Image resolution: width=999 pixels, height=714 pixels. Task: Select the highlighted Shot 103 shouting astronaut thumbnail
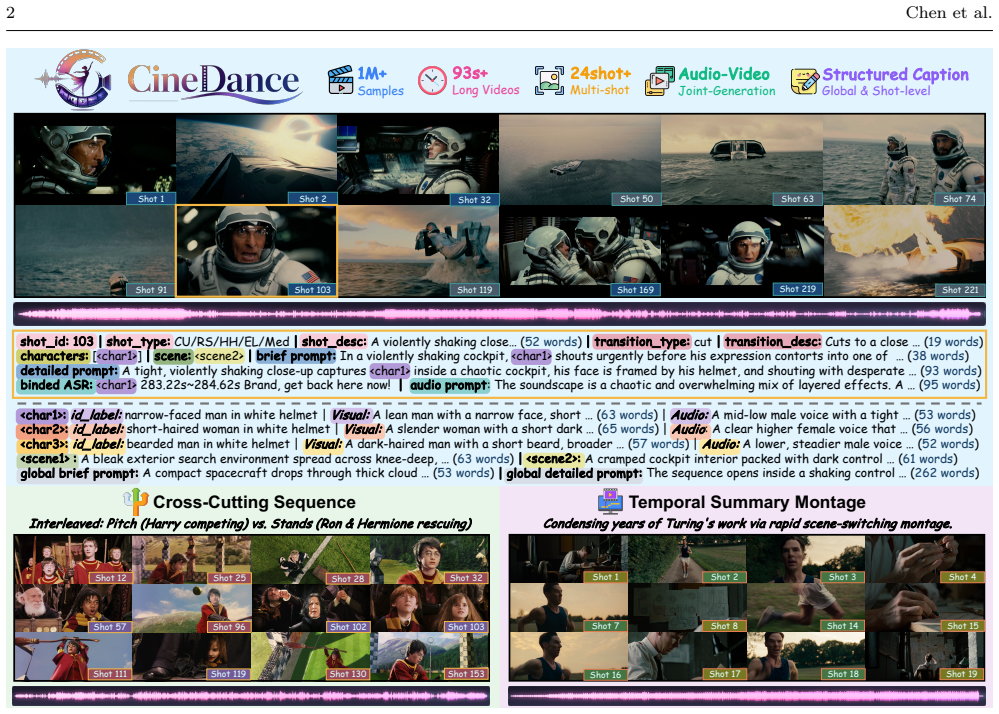[256, 250]
